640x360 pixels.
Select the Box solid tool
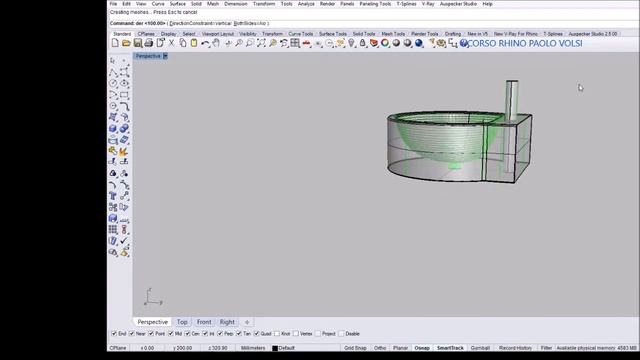113,129
